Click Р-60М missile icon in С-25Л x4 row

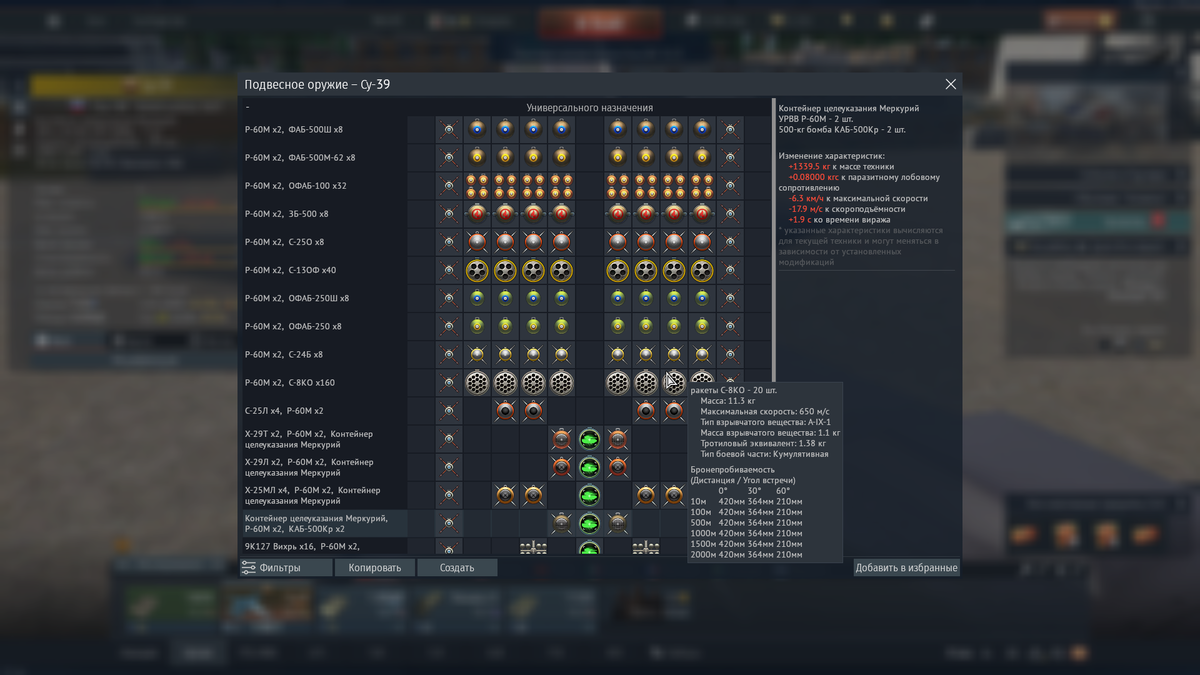[450, 410]
